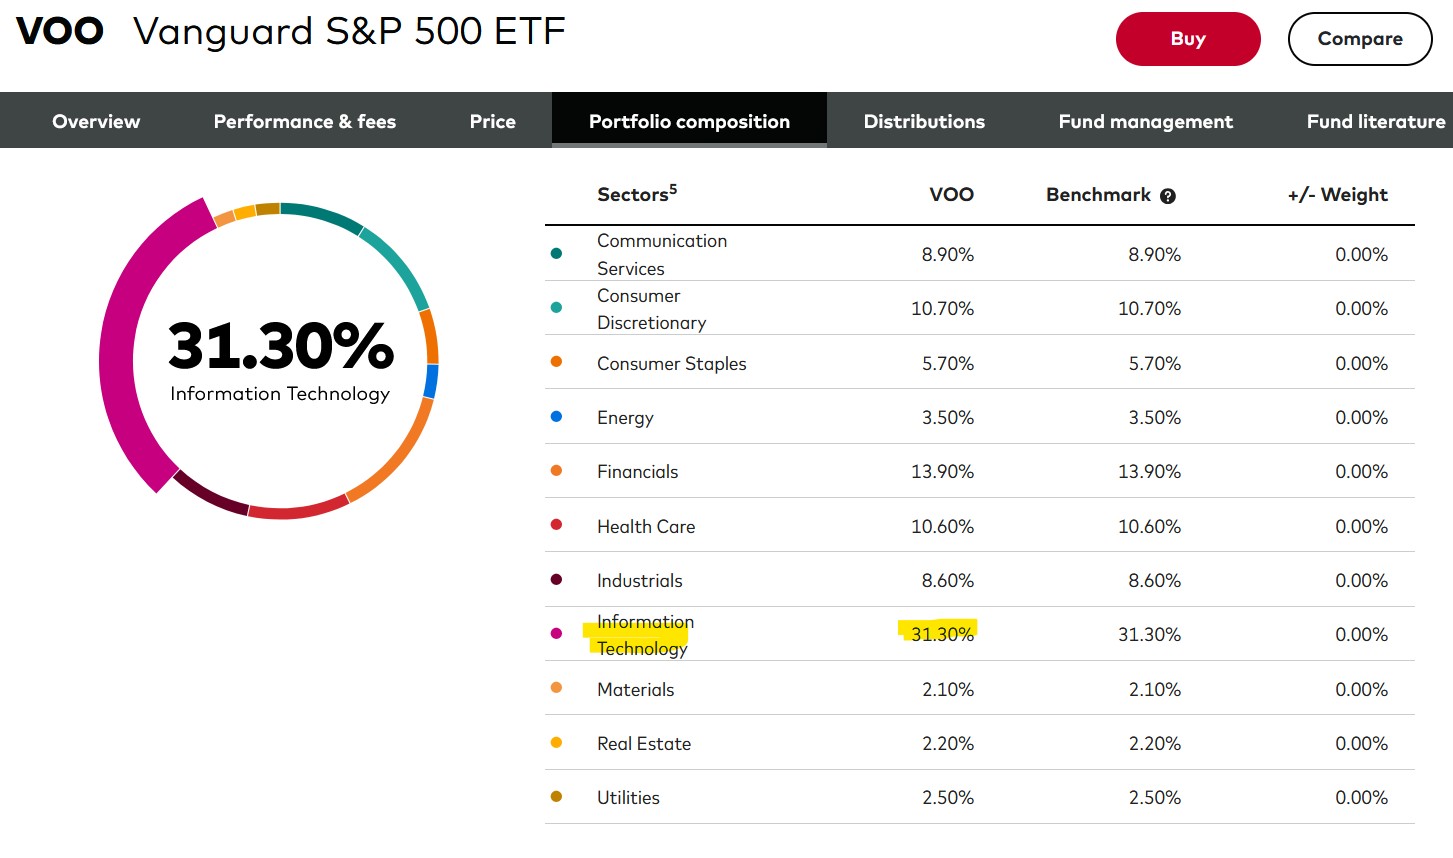The image size is (1453, 858).
Task: Click the Information Technology magenta dot
Action: coord(556,633)
